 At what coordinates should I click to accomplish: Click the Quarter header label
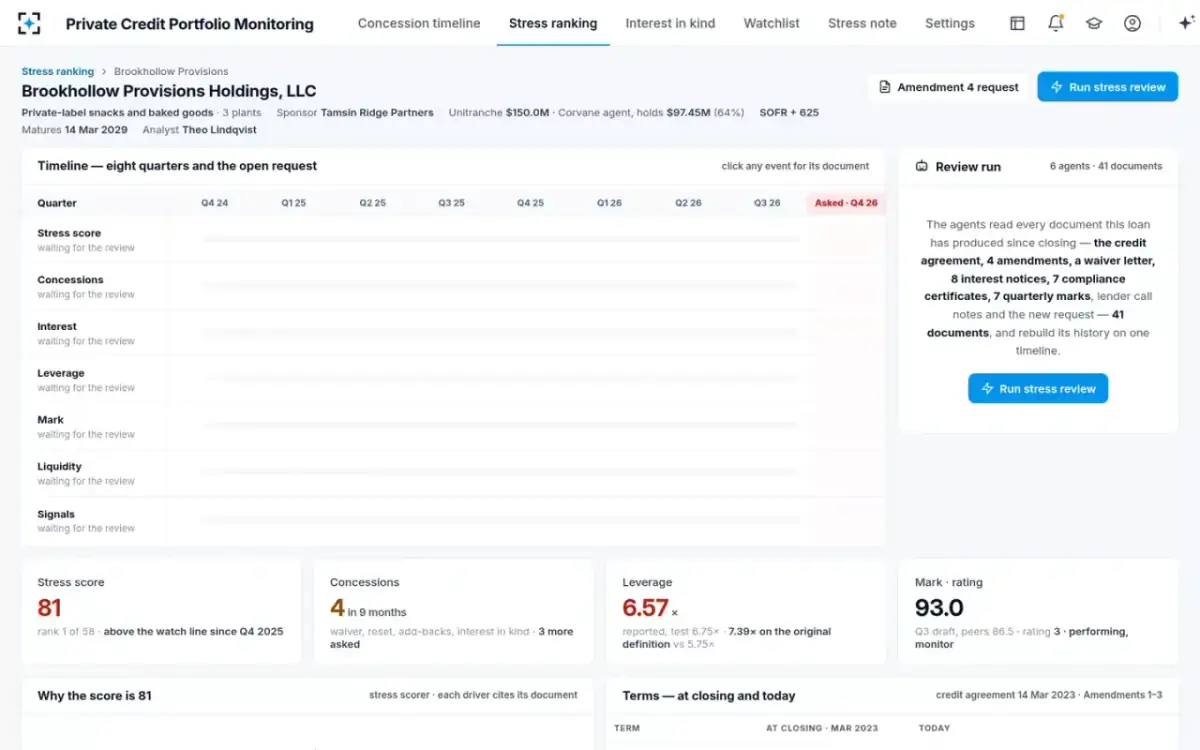(x=57, y=203)
